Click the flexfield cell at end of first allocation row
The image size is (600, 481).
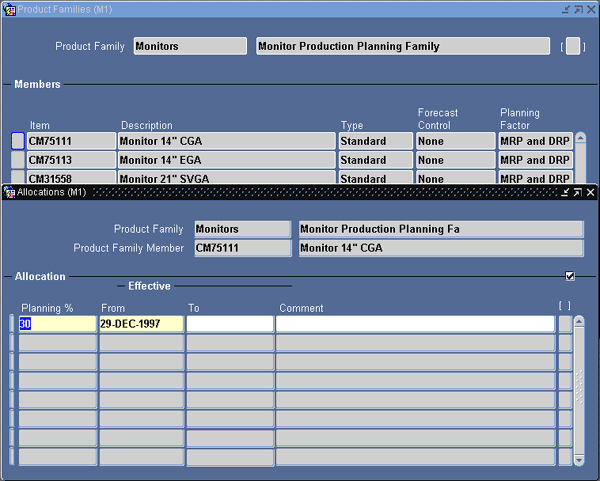coord(565,324)
